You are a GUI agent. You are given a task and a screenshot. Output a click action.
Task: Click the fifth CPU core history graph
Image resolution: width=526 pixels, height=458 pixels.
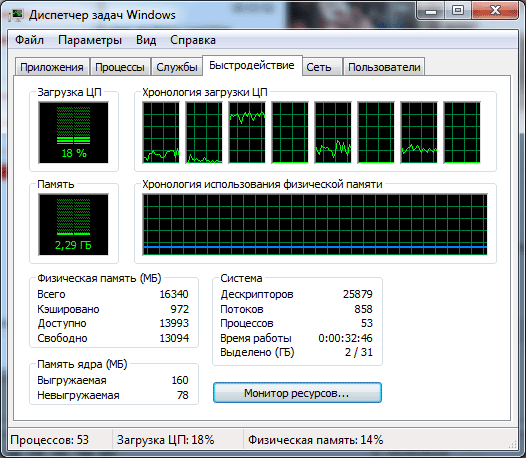333,133
